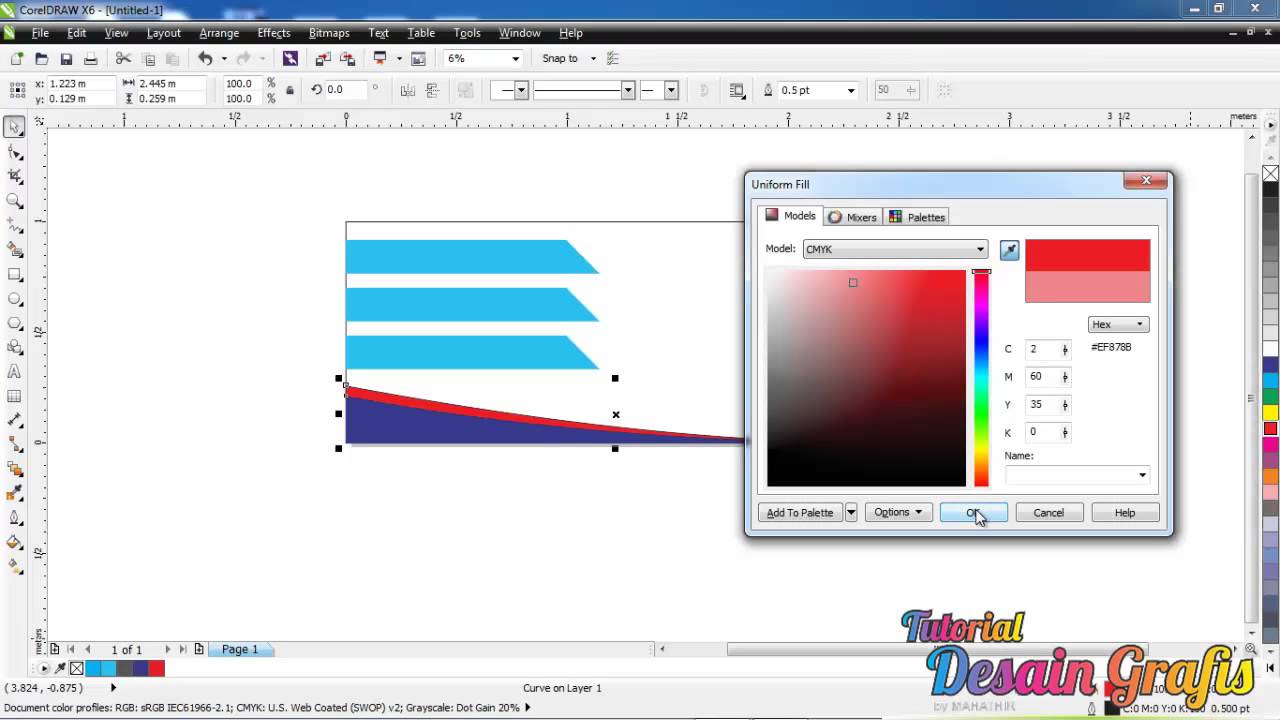
Task: Select the Color Eyedropper tool in toolbox
Action: point(15,493)
